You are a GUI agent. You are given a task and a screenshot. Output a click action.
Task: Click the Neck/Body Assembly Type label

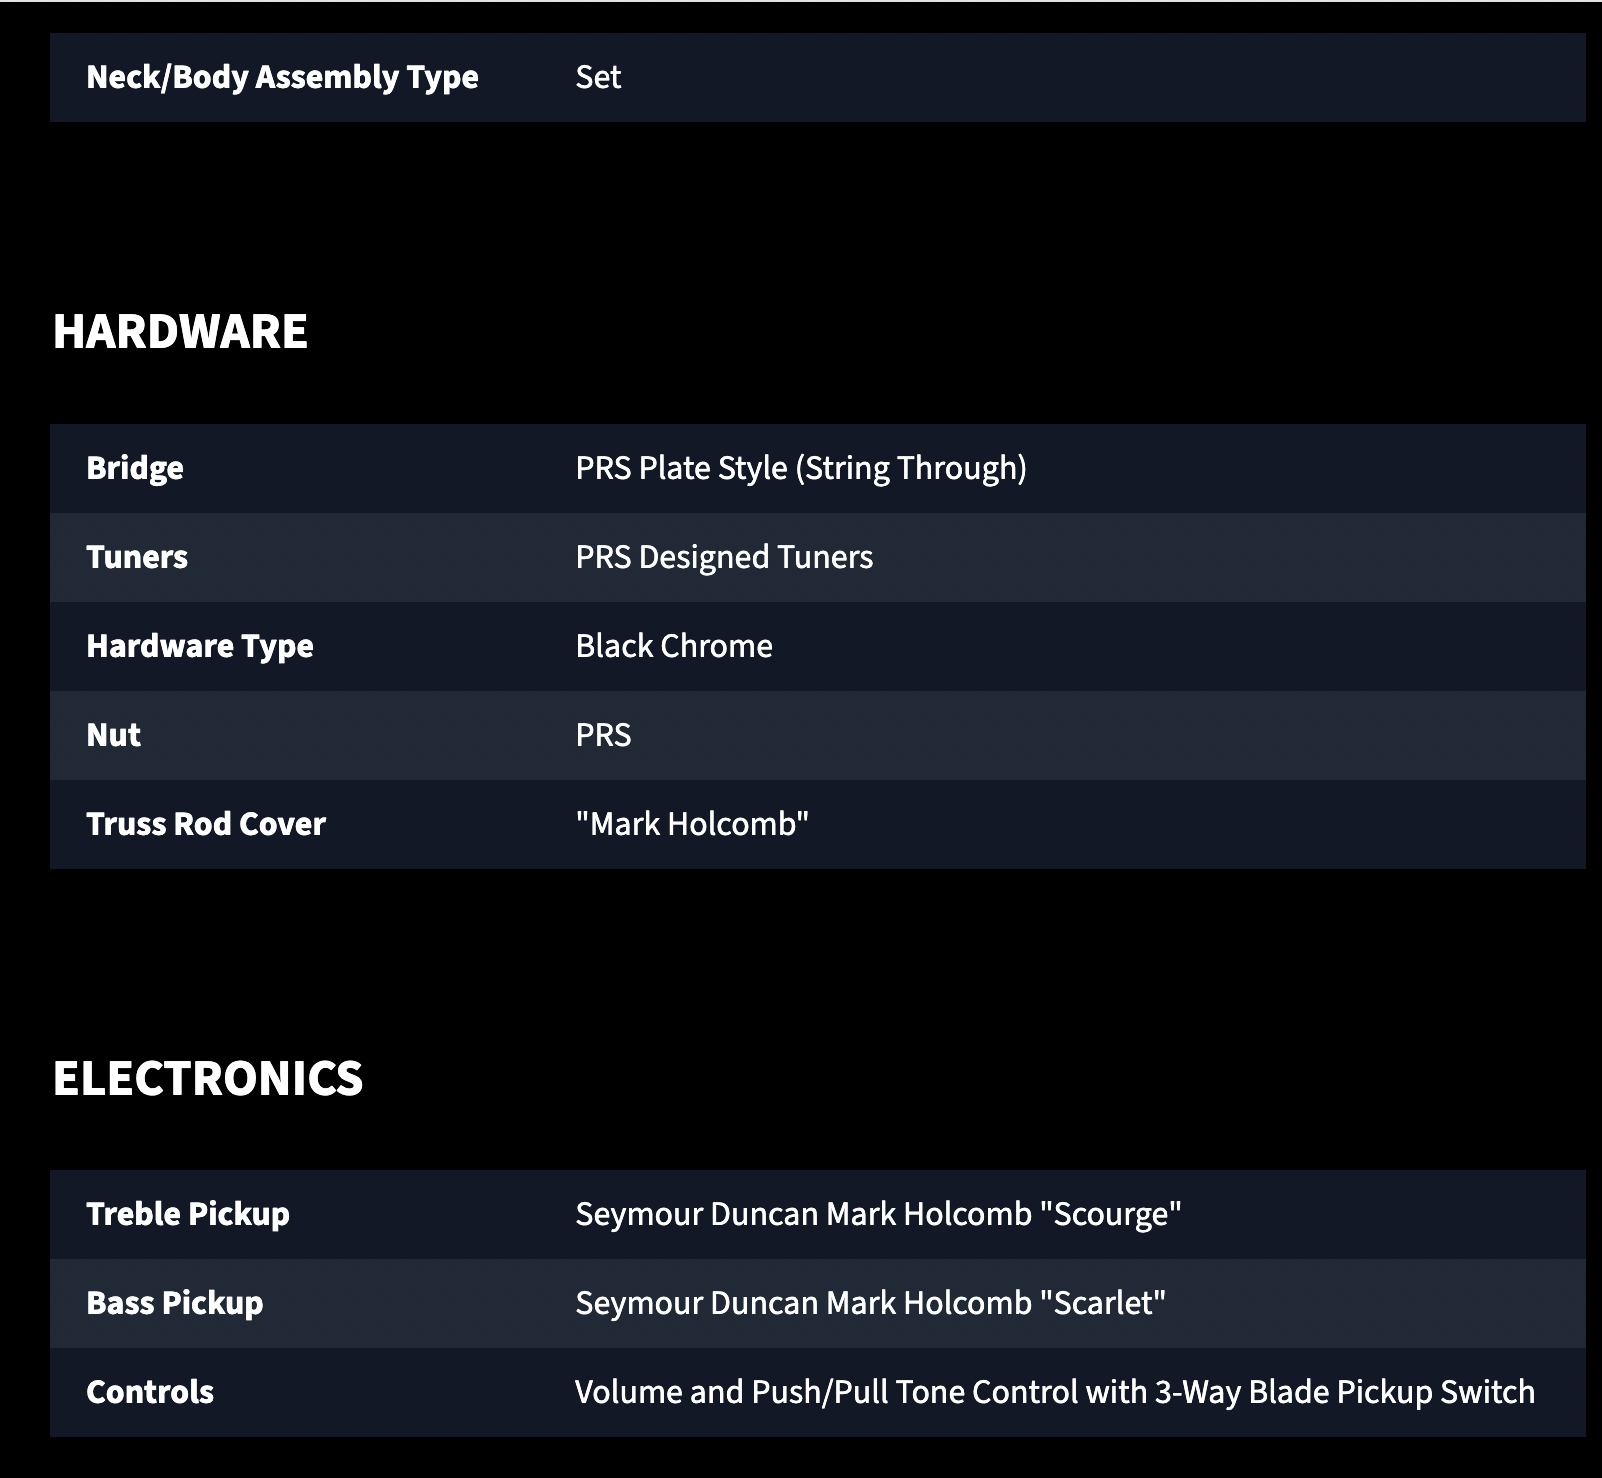point(282,78)
